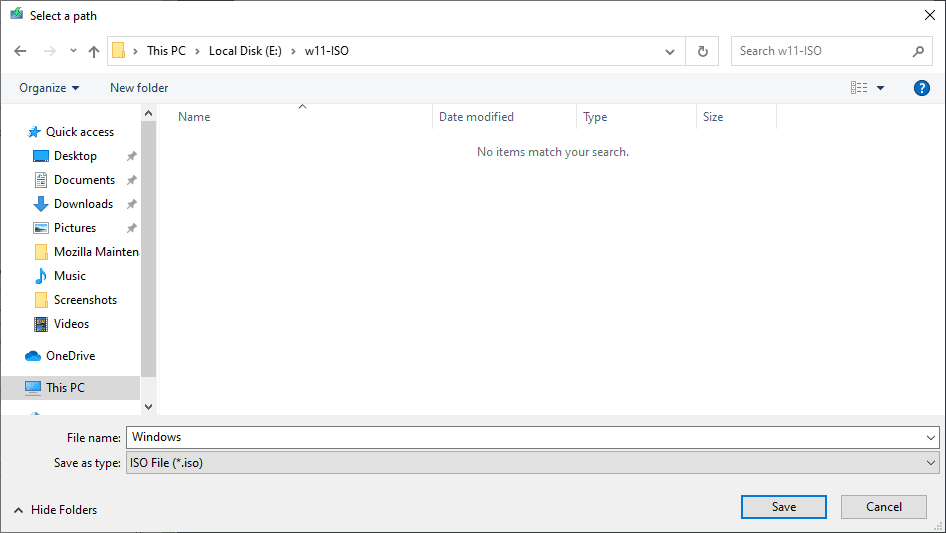Open the Organize menu
Screen dimensions: 946x533
[49, 88]
